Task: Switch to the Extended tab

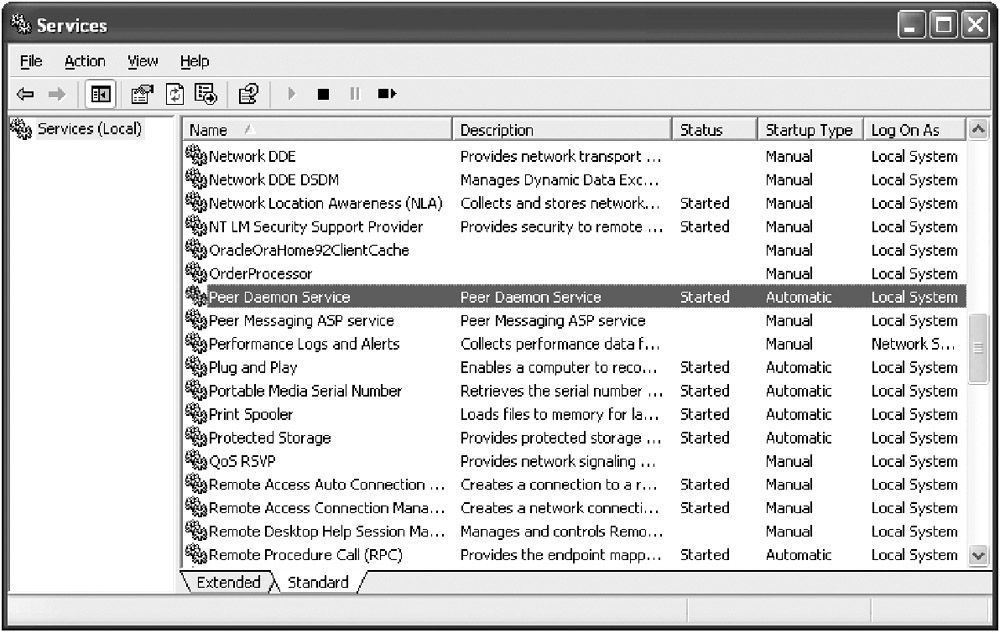Action: [x=228, y=582]
